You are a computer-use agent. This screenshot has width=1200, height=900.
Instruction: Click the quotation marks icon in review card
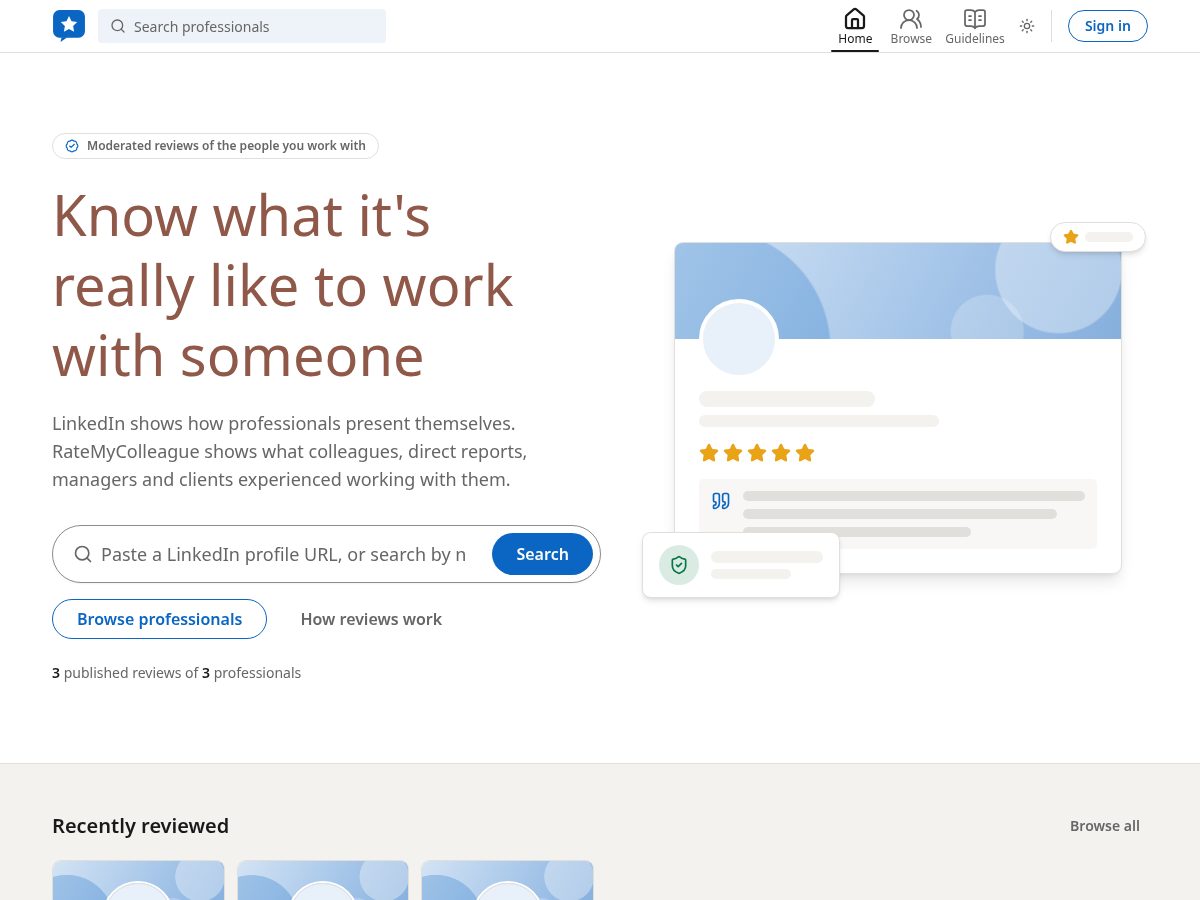point(721,501)
